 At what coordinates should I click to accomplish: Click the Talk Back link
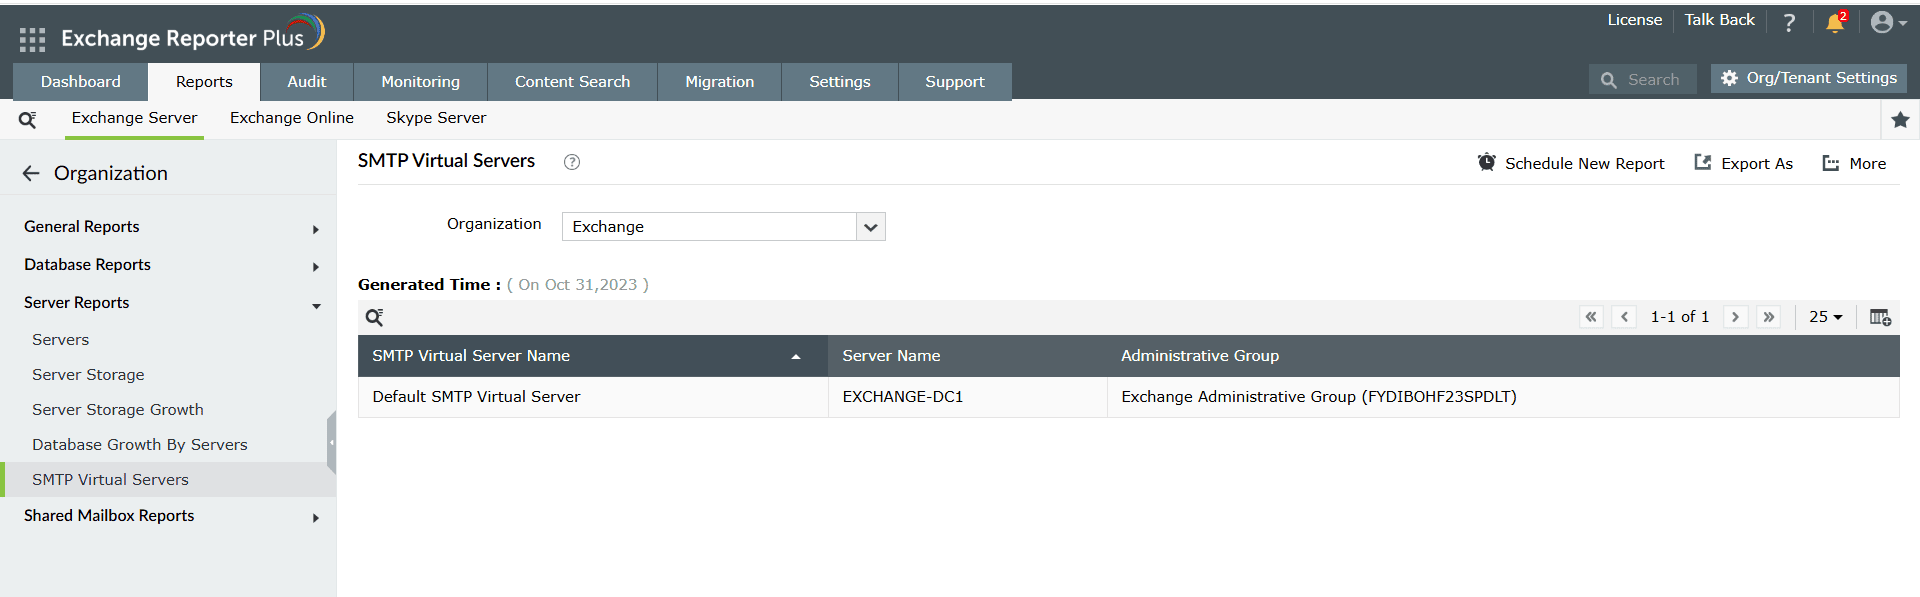pos(1720,20)
